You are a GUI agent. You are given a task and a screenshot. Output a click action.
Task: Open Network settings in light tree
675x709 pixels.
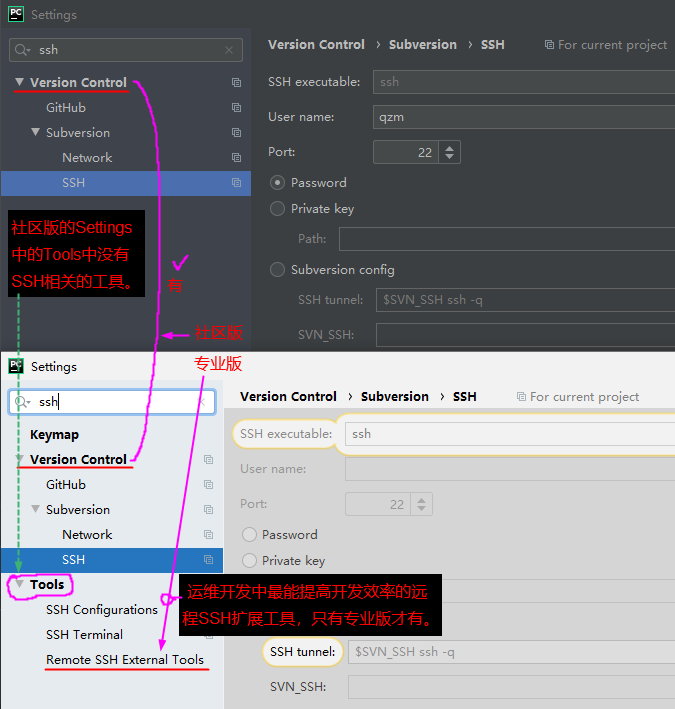(x=87, y=534)
